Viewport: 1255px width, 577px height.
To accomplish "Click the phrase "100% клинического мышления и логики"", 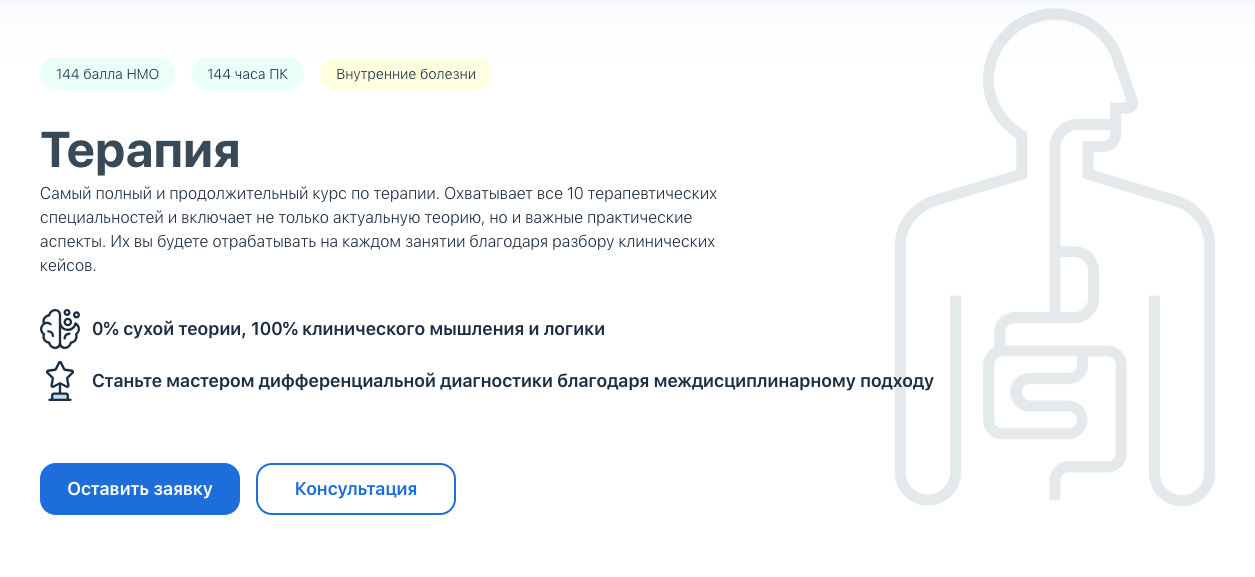I will [428, 329].
